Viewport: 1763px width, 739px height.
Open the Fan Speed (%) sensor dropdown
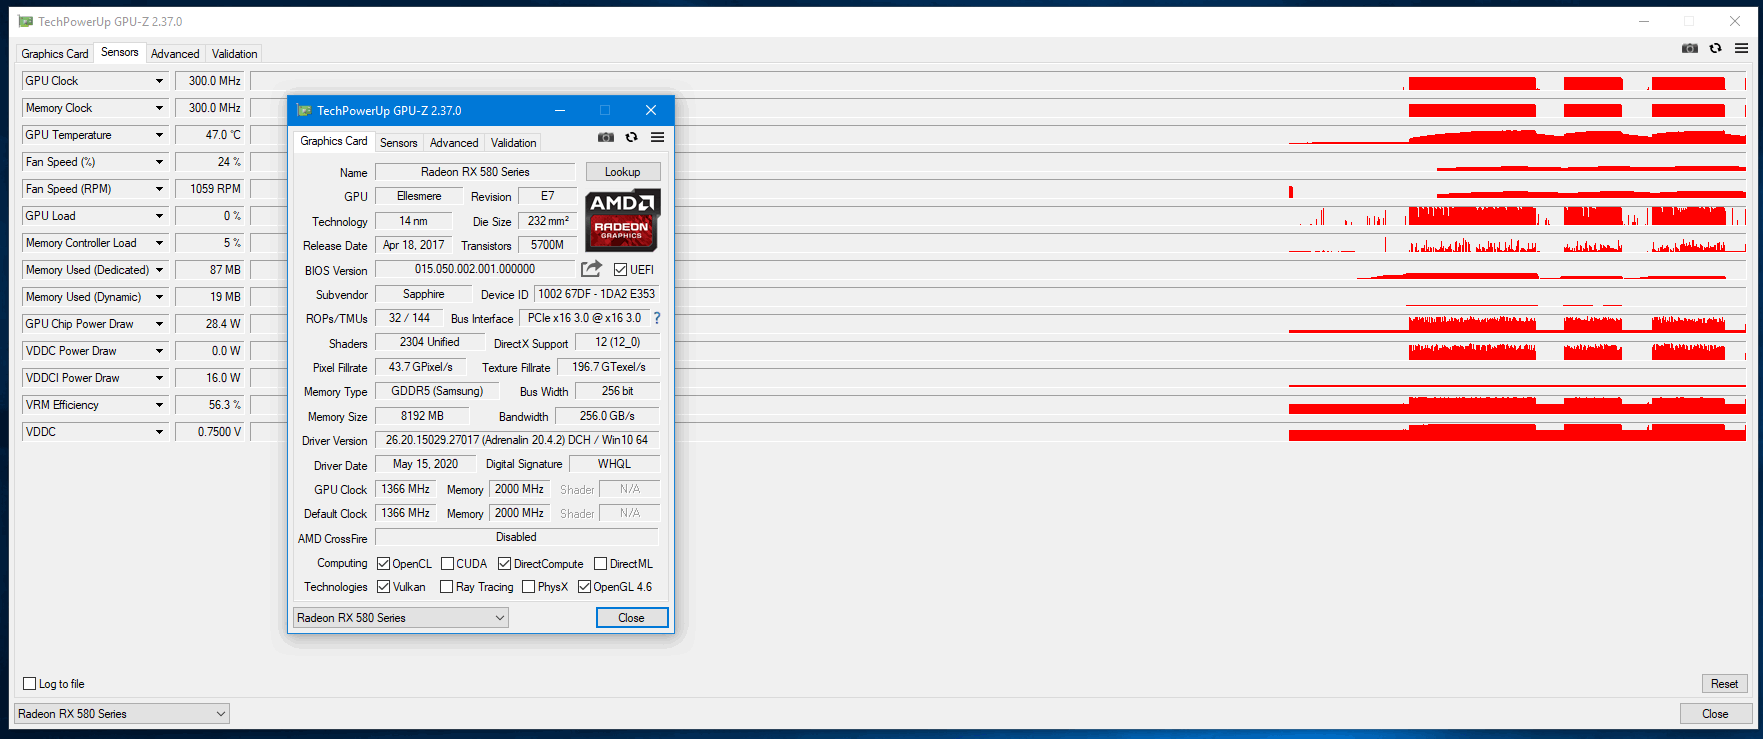[159, 162]
